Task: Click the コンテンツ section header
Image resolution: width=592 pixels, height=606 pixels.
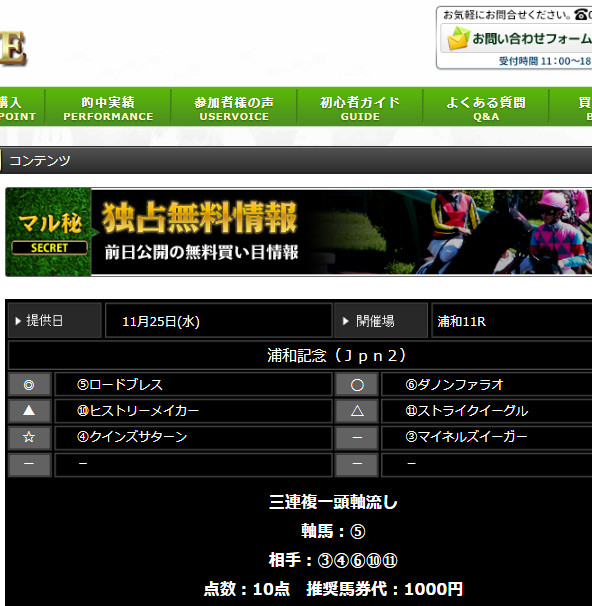Action: (296, 160)
